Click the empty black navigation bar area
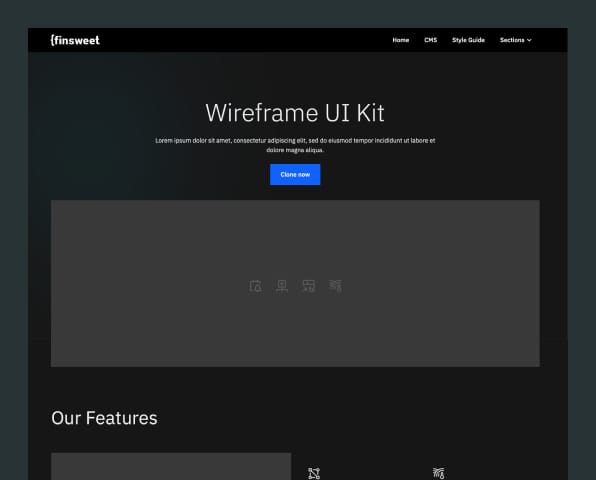The width and height of the screenshot is (596, 480). tap(243, 40)
